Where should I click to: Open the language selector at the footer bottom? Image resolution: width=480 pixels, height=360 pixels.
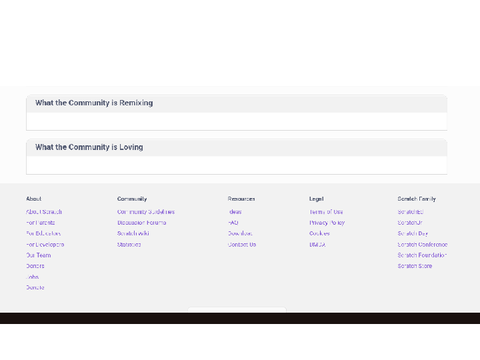click(x=237, y=310)
